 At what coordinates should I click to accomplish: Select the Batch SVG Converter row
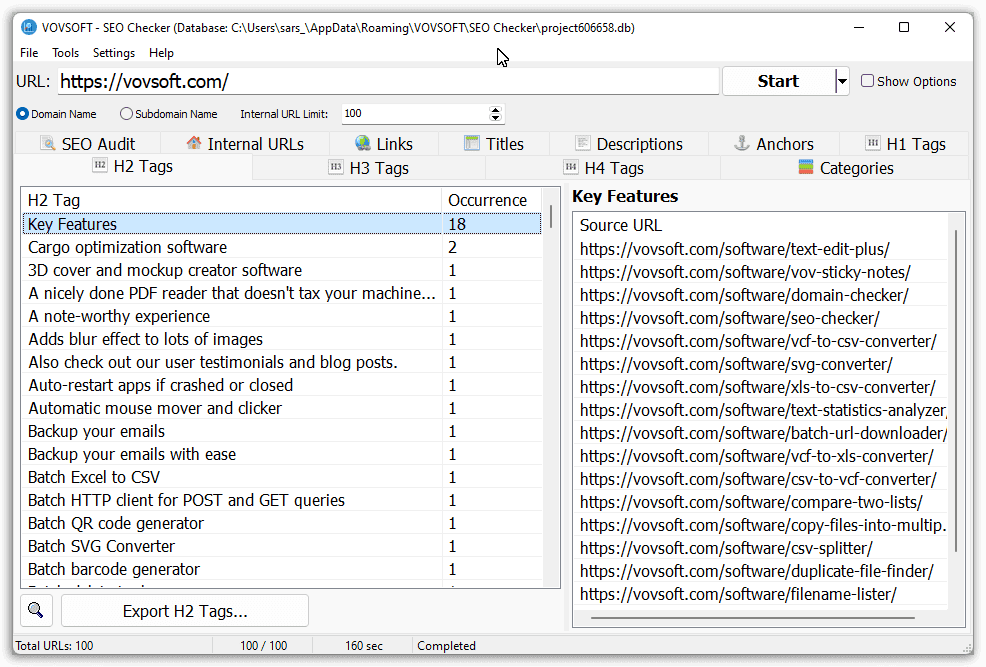[x=282, y=546]
